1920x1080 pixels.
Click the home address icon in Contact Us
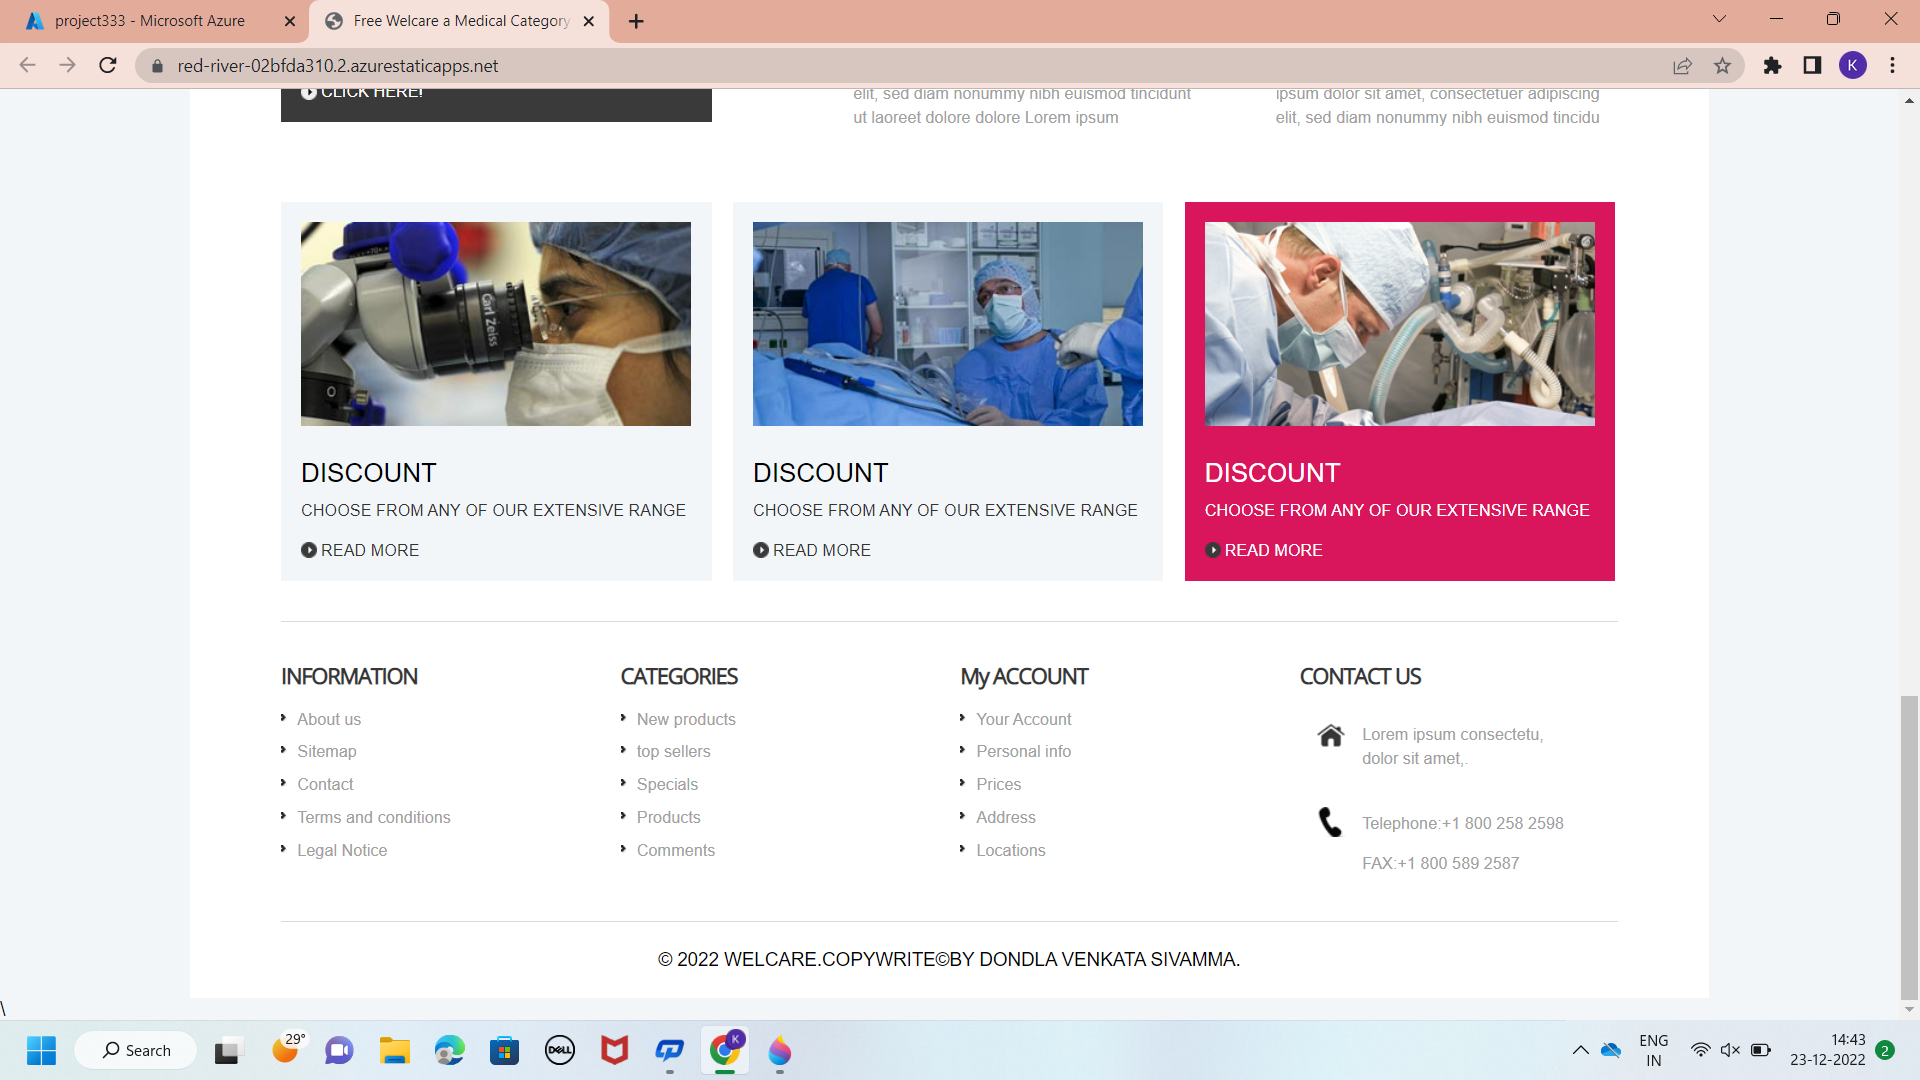(x=1330, y=735)
